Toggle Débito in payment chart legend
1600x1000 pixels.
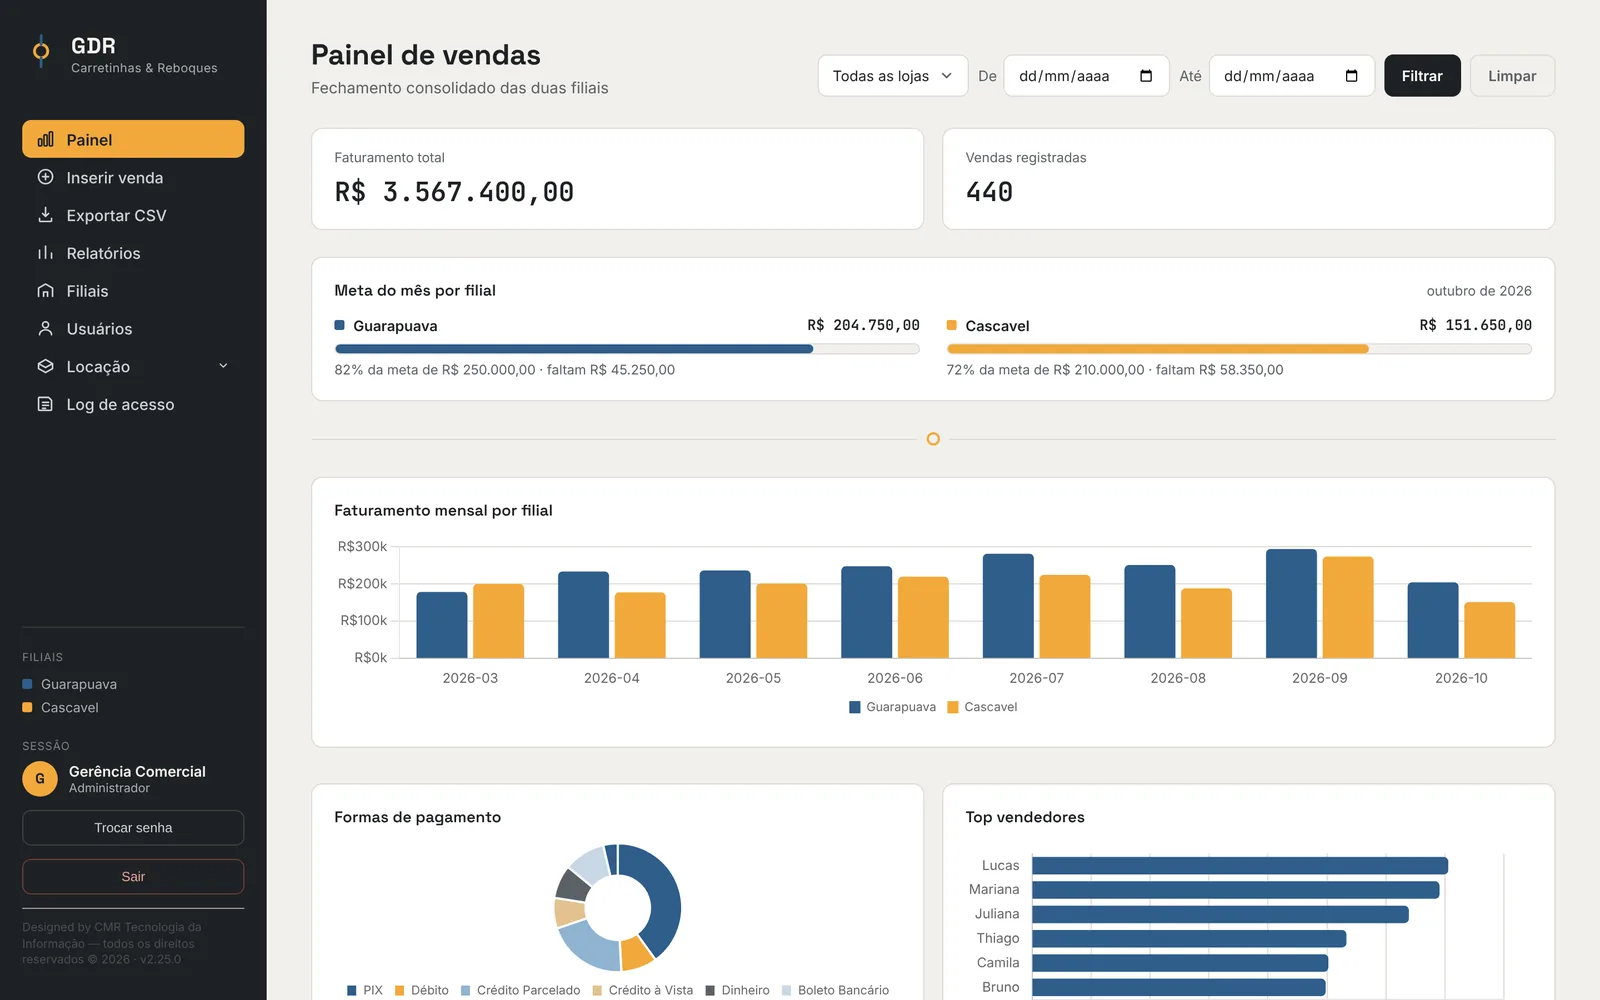pyautogui.click(x=421, y=990)
